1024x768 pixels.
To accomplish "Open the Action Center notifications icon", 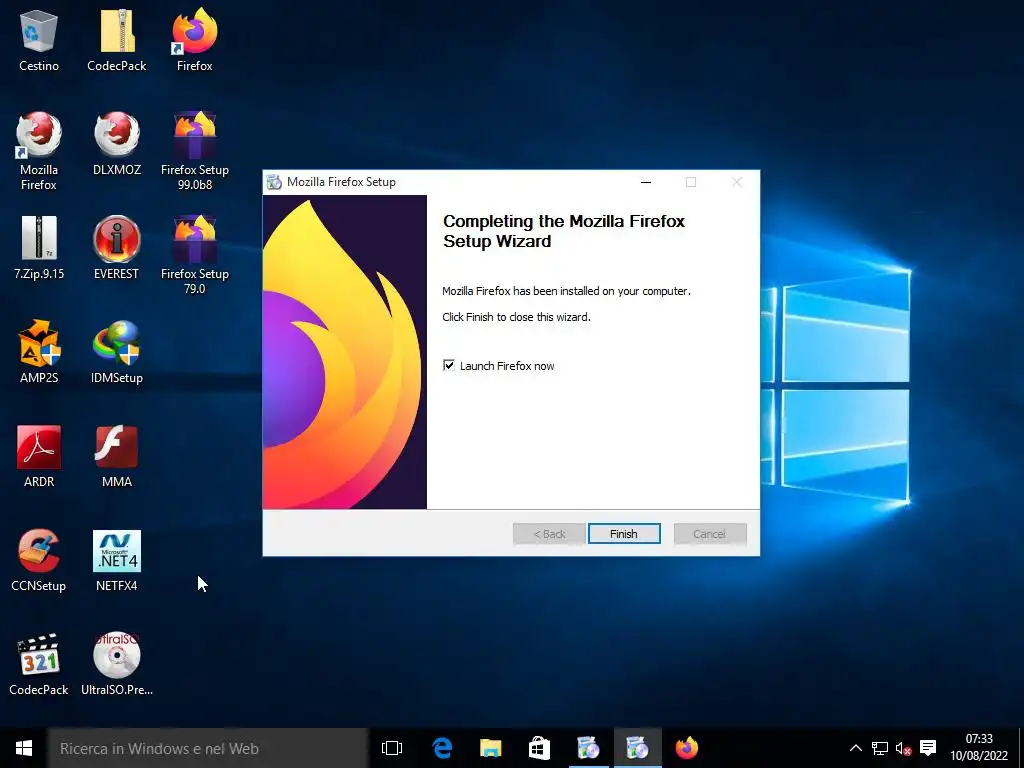I will pos(928,748).
